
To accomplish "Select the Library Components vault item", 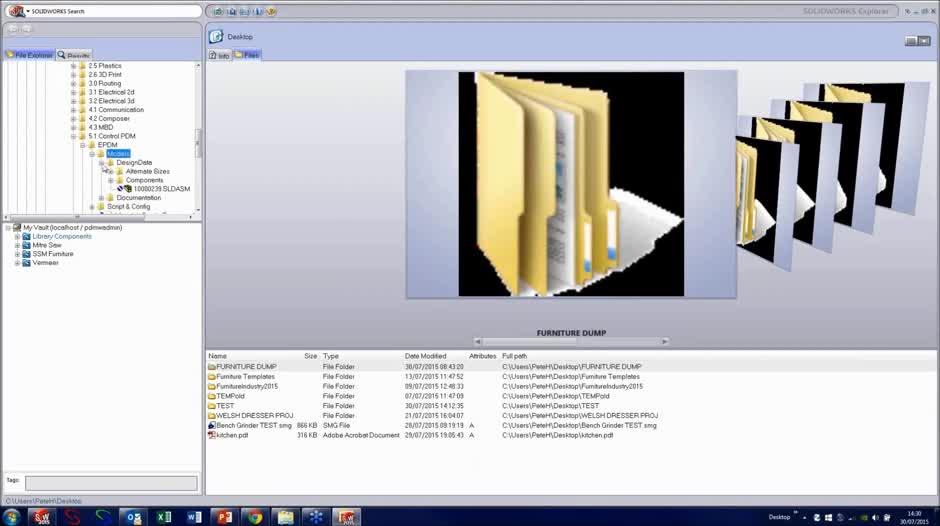I will click(x=61, y=236).
